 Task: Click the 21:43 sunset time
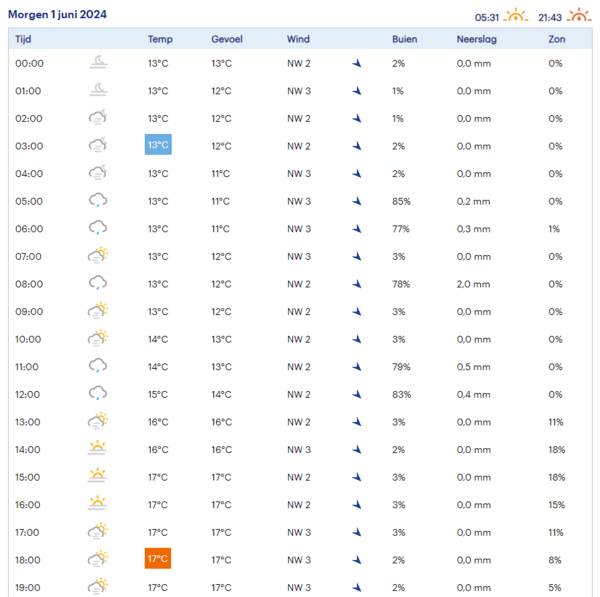click(x=550, y=18)
